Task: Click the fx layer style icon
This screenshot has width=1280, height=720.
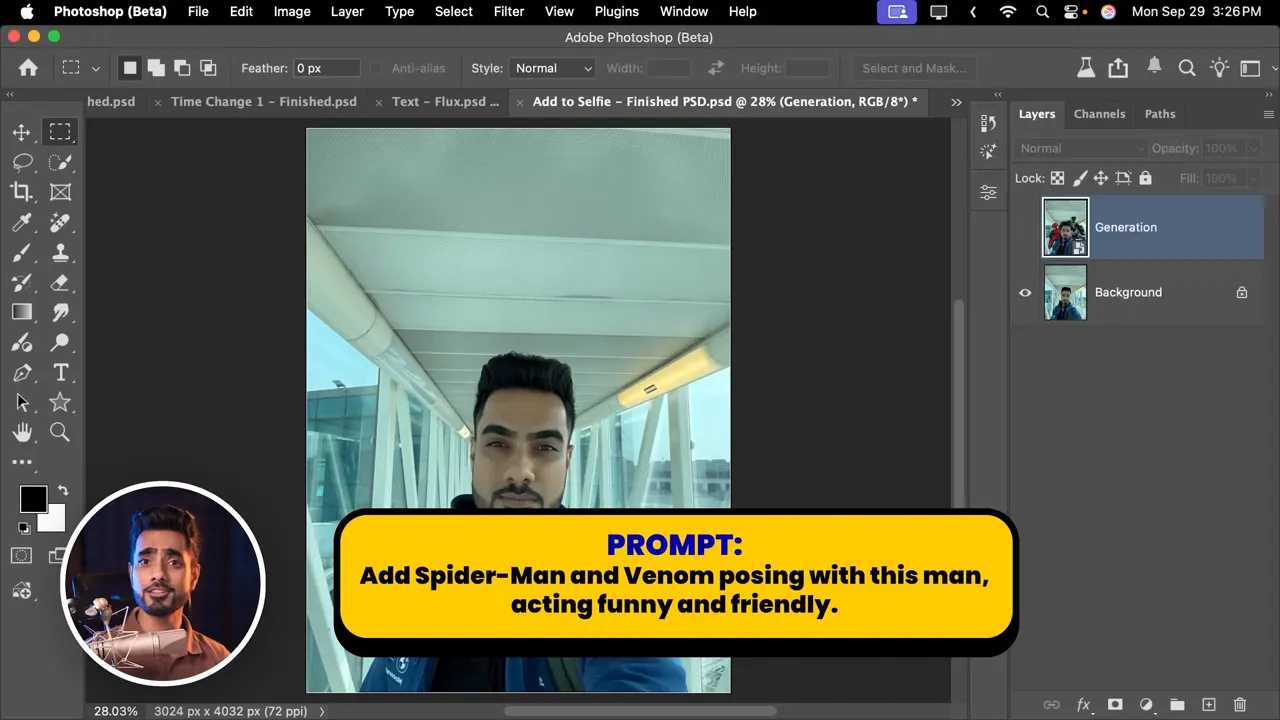Action: (x=1083, y=705)
